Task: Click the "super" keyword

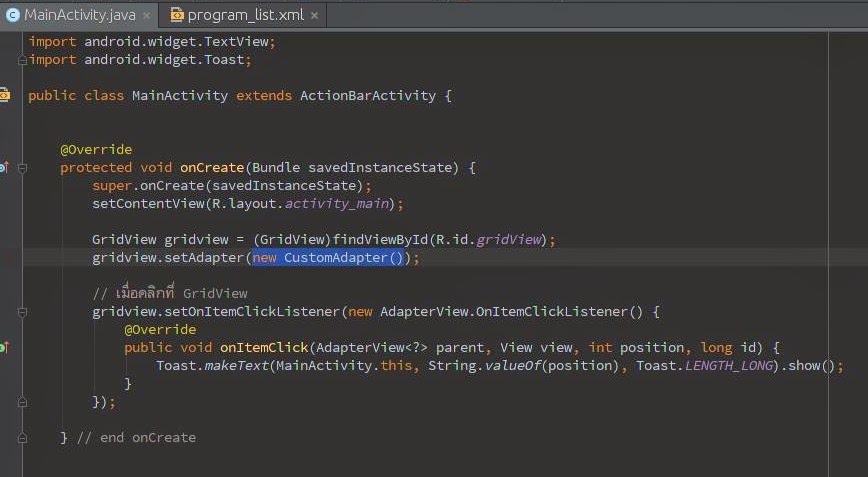Action: click(112, 185)
